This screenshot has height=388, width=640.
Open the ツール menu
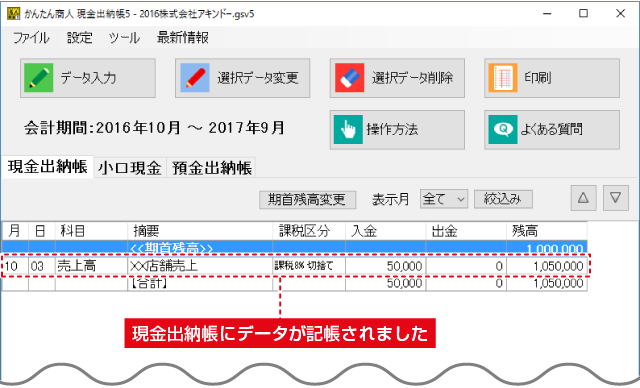pos(124,38)
